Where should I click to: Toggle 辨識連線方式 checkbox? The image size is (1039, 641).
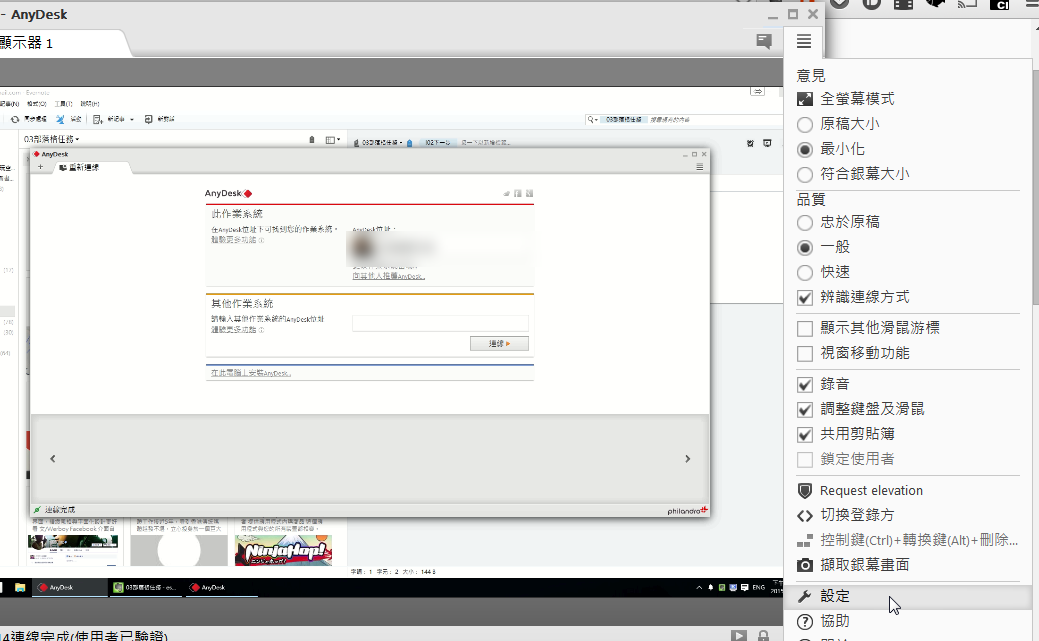point(804,298)
